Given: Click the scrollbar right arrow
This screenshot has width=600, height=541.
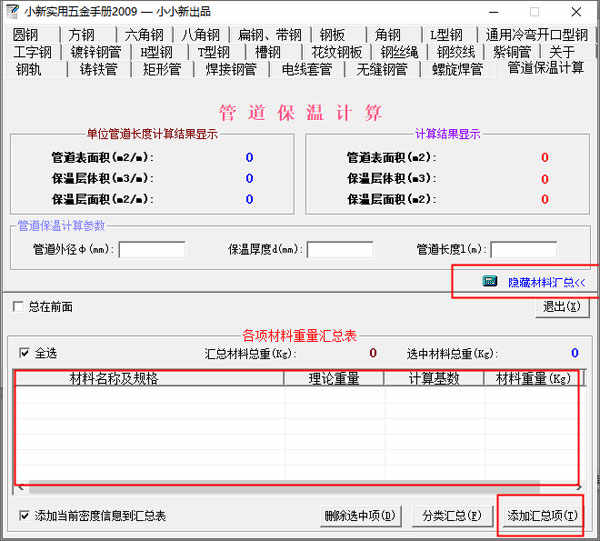Looking at the screenshot, I should point(579,487).
